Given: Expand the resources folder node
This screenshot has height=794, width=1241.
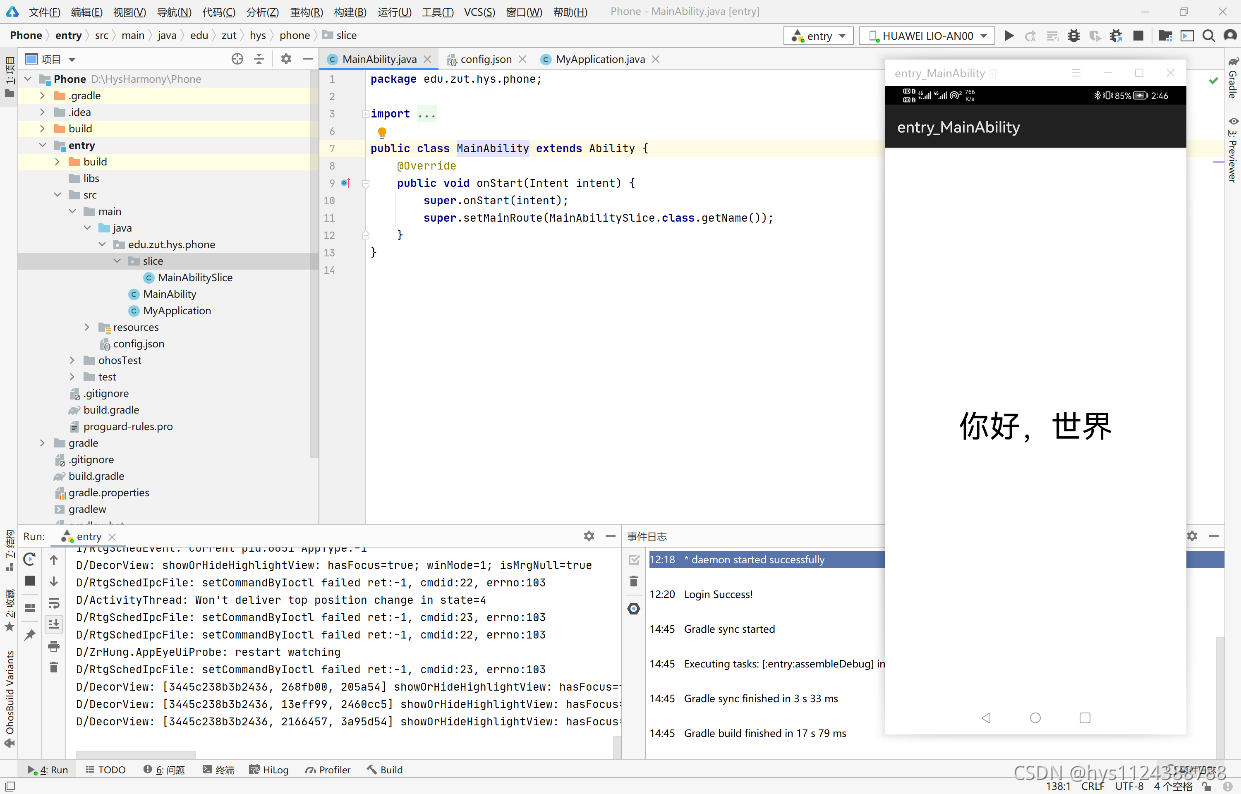Looking at the screenshot, I should 87,327.
